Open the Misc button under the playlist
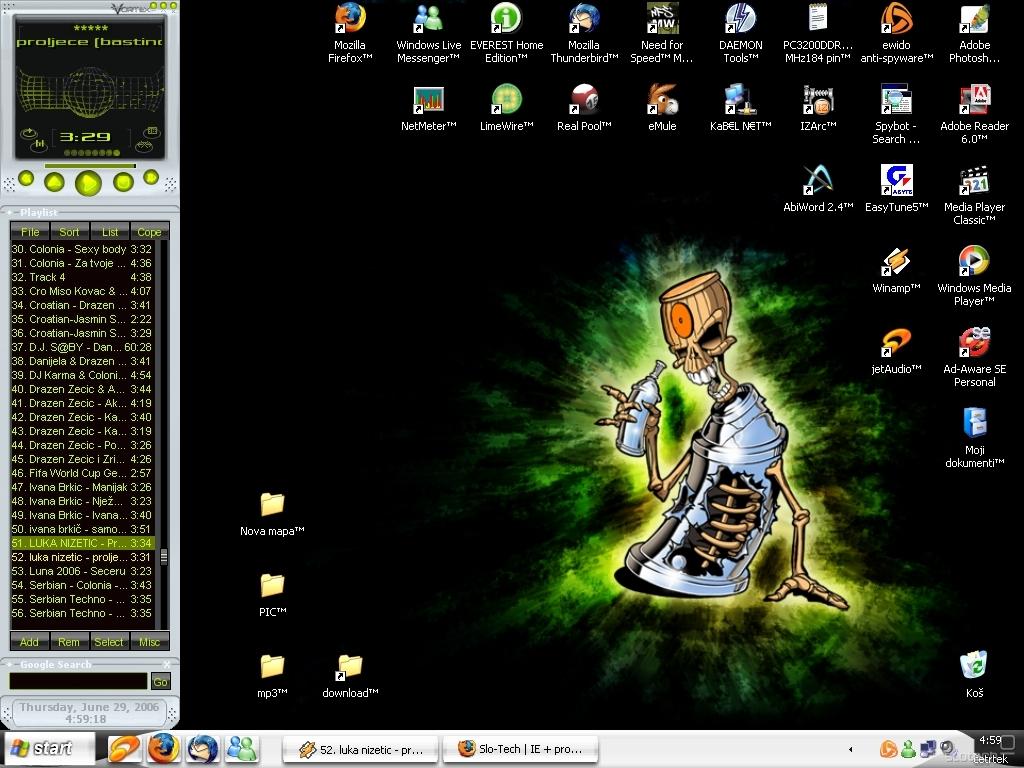Viewport: 1024px width, 768px height. click(150, 642)
